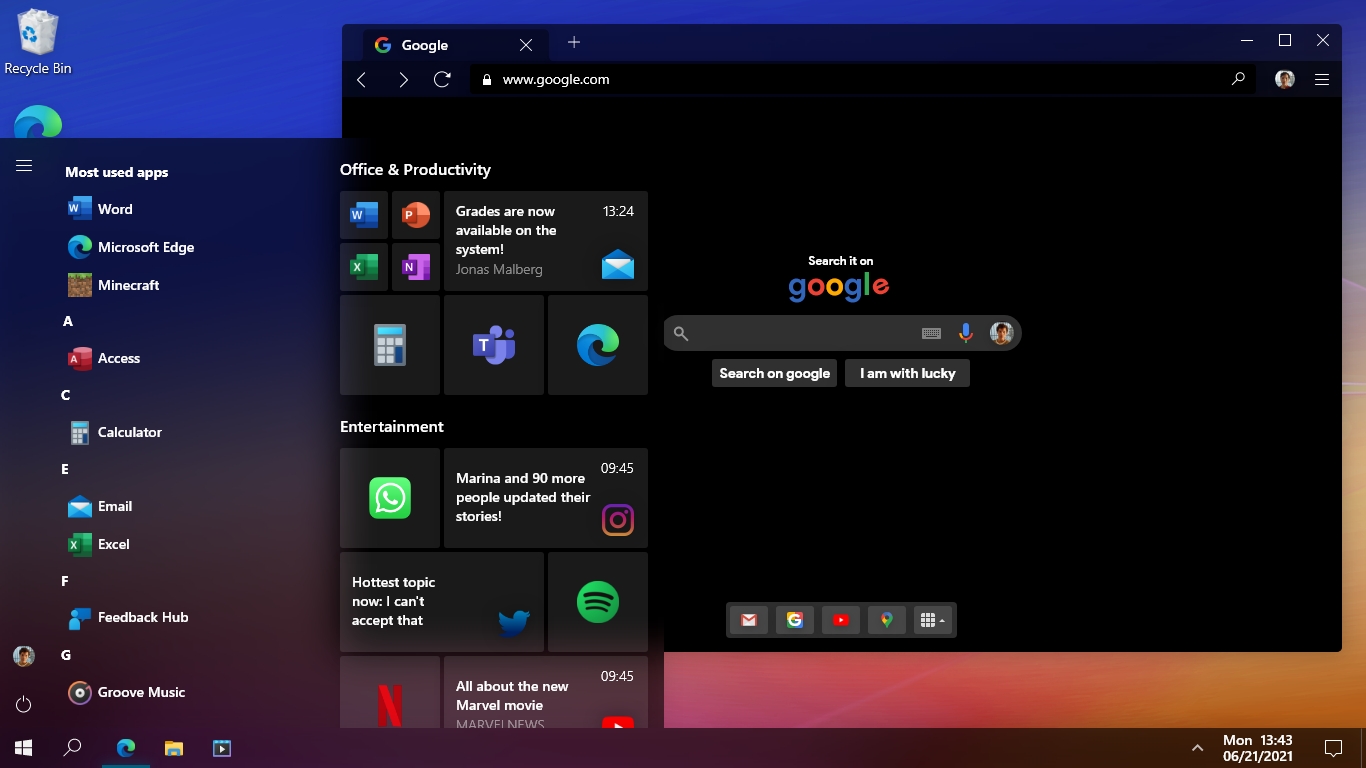Open the notification center
This screenshot has height=768, width=1366.
point(1333,748)
